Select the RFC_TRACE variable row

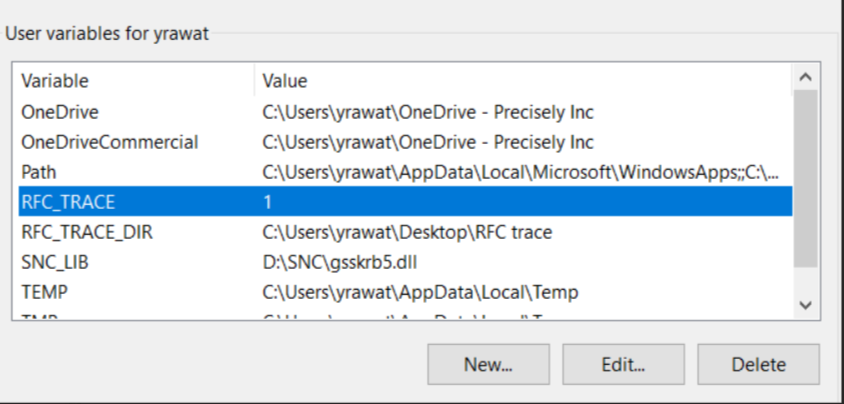[x=68, y=201]
